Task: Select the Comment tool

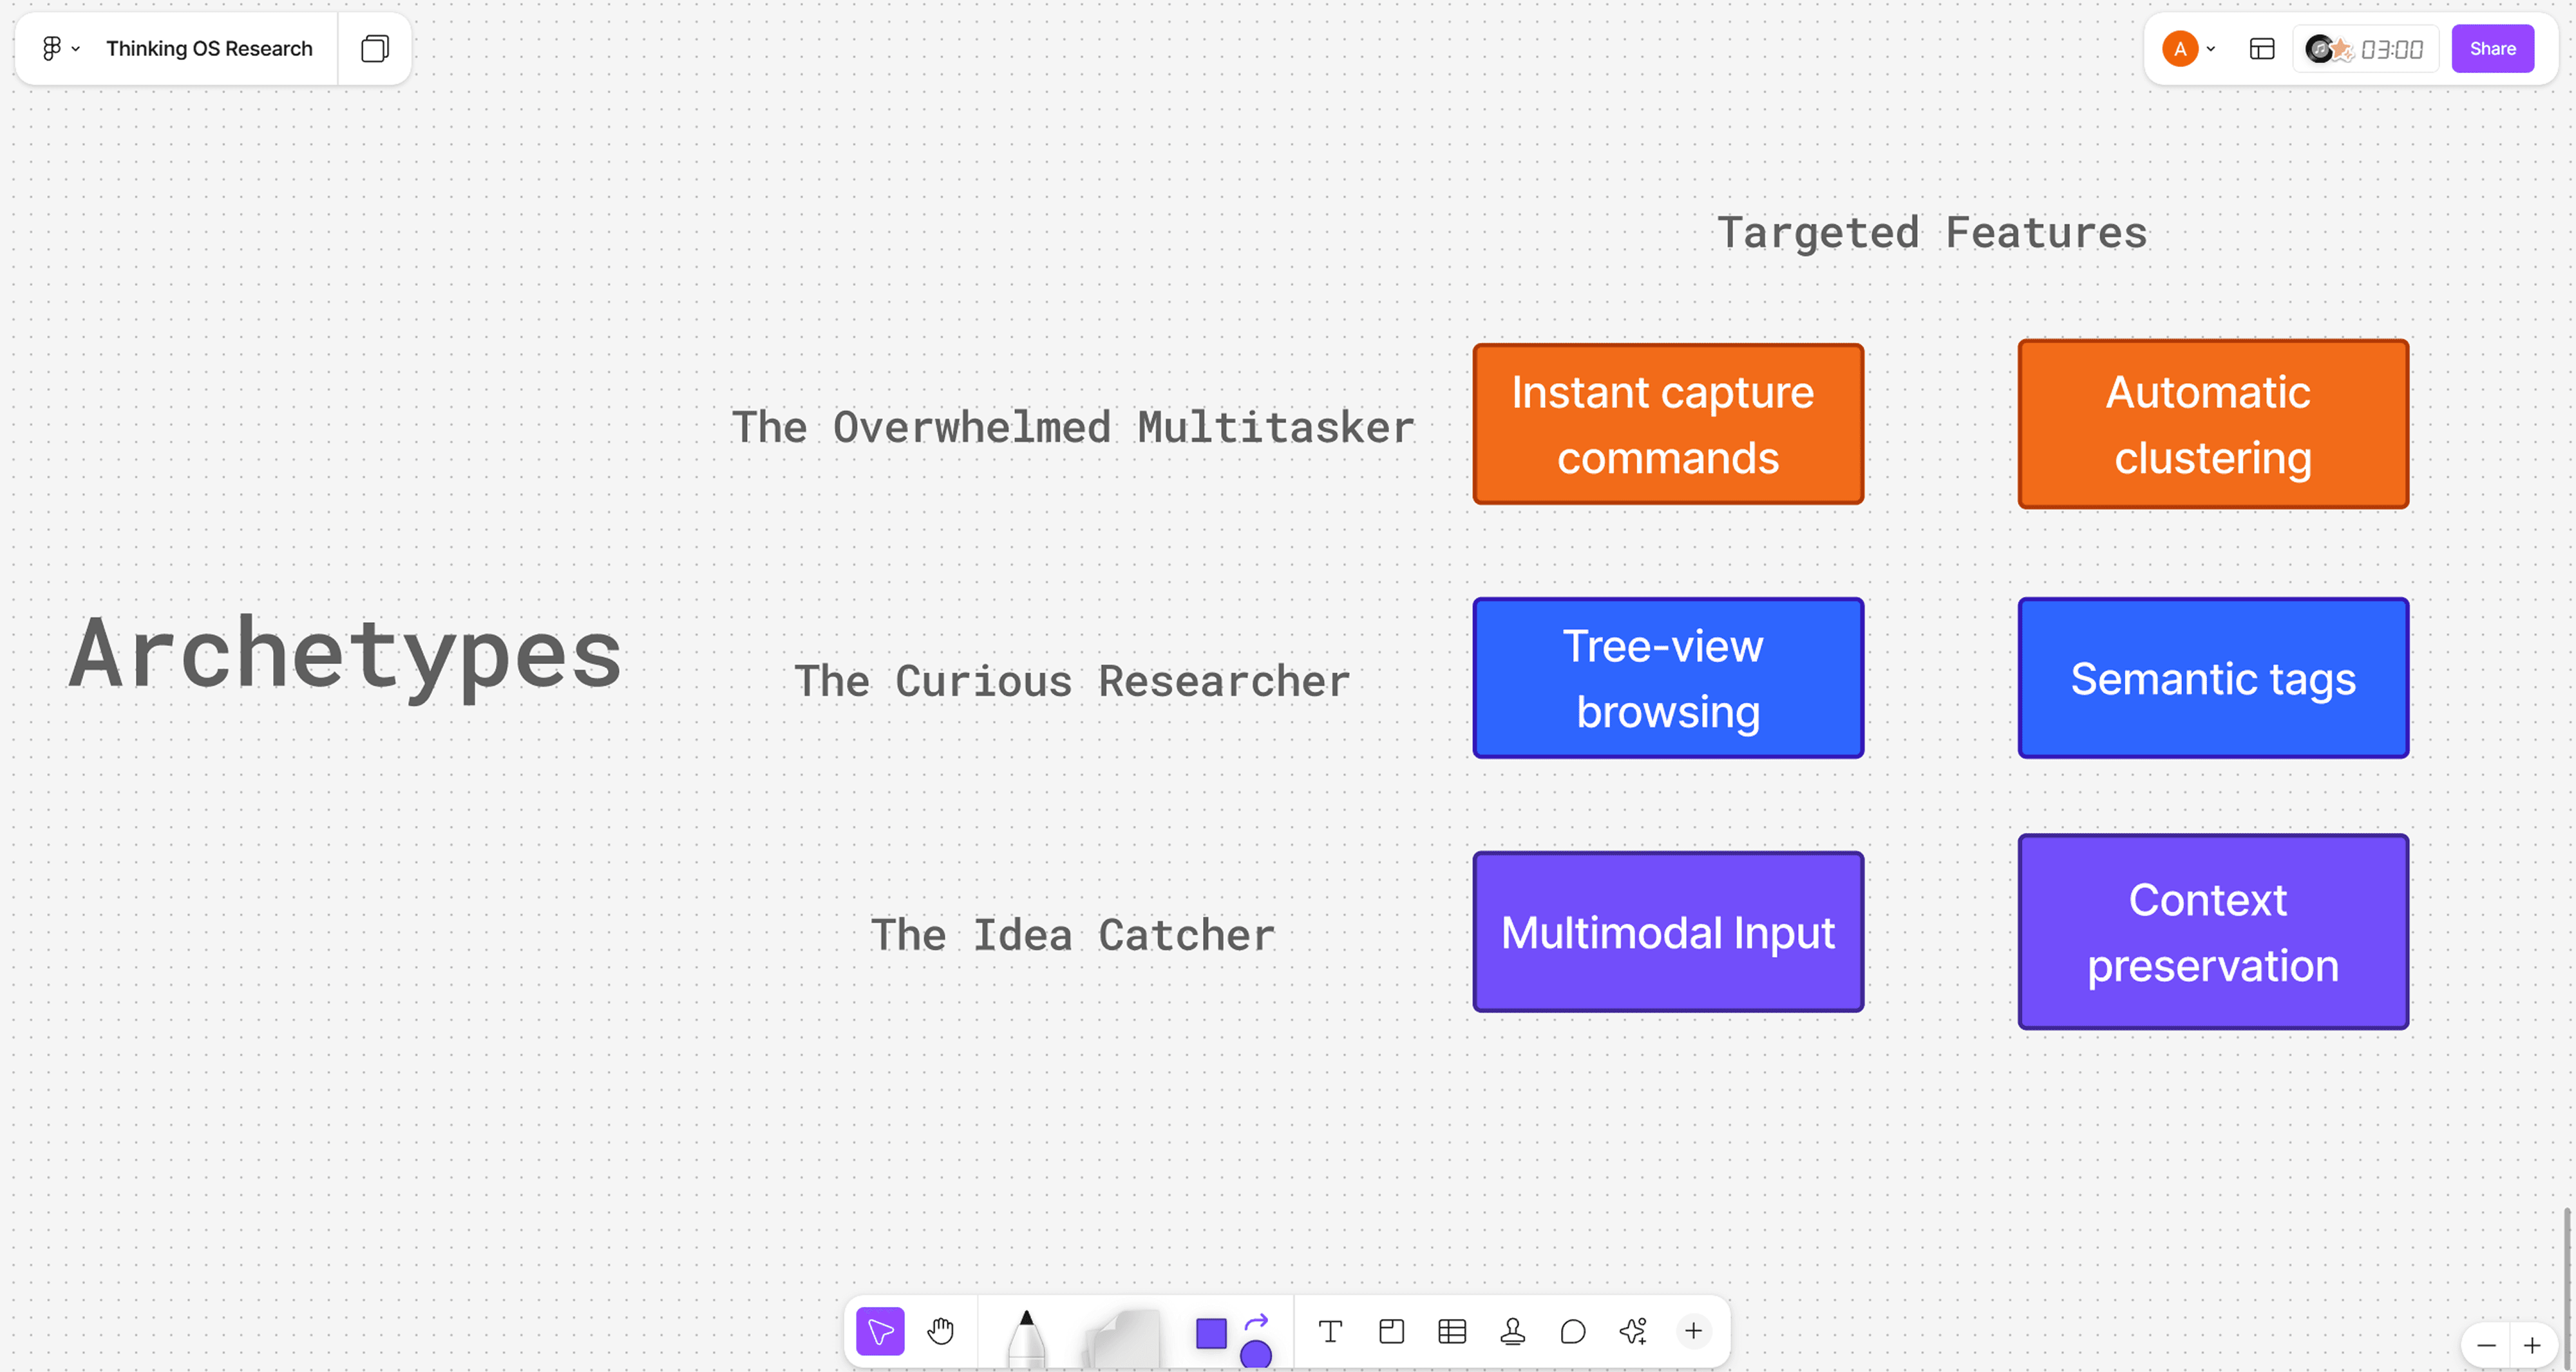Action: [1573, 1331]
